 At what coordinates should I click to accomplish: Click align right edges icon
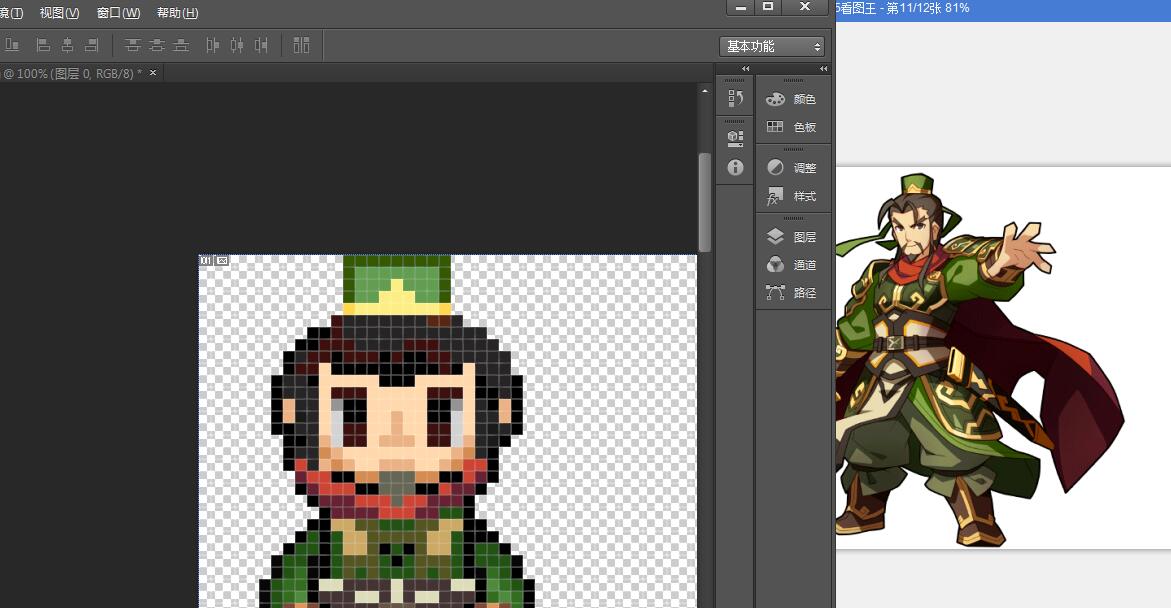coord(91,46)
